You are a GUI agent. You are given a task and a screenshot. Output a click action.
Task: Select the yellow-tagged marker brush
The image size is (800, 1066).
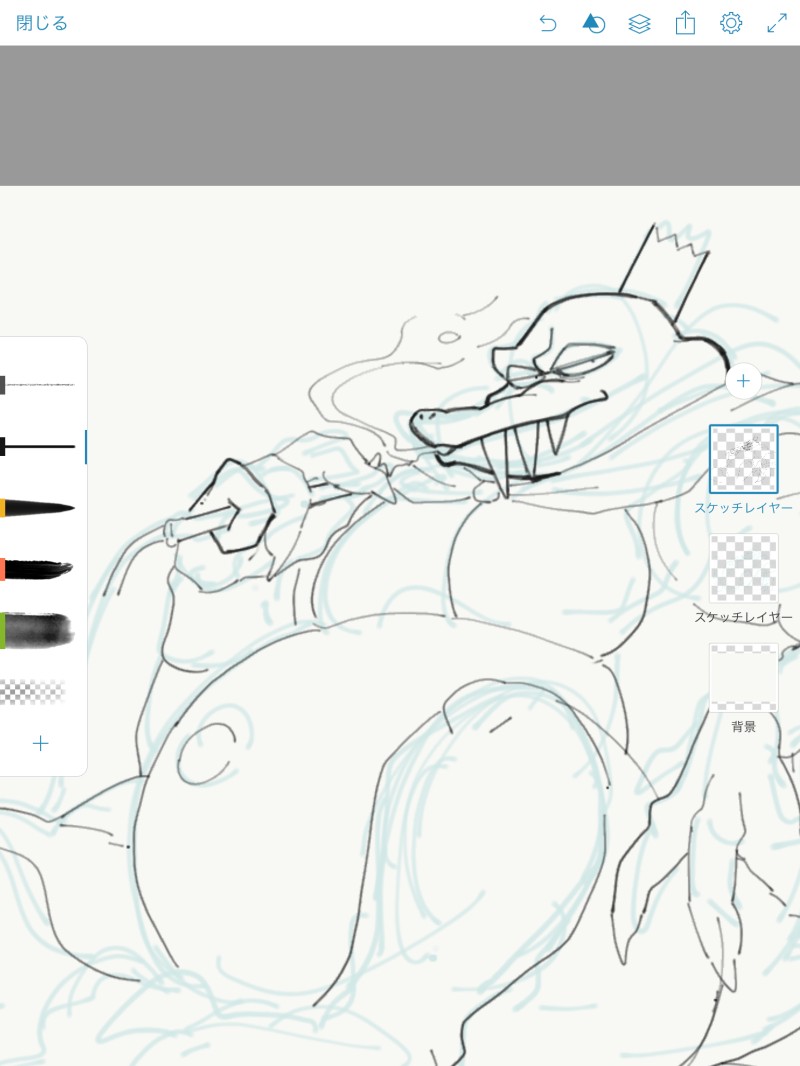[x=37, y=508]
